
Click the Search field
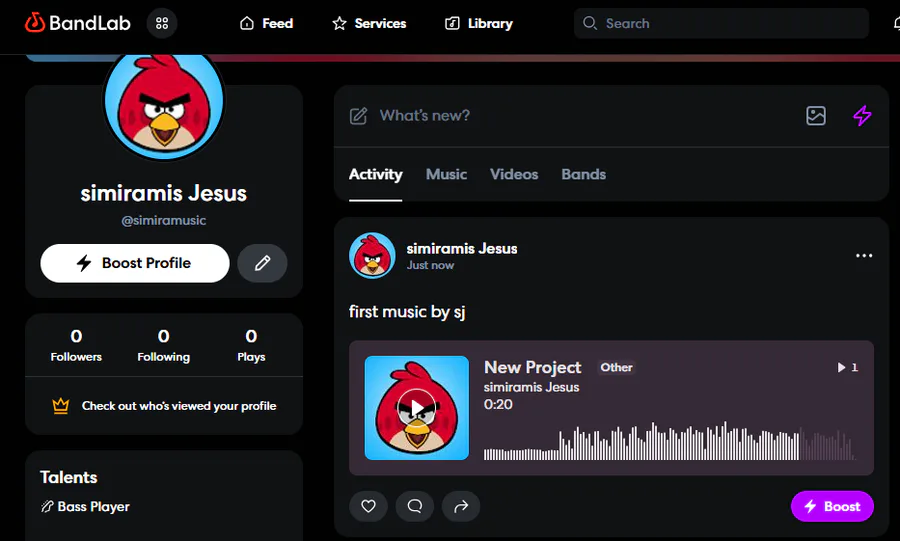721,24
